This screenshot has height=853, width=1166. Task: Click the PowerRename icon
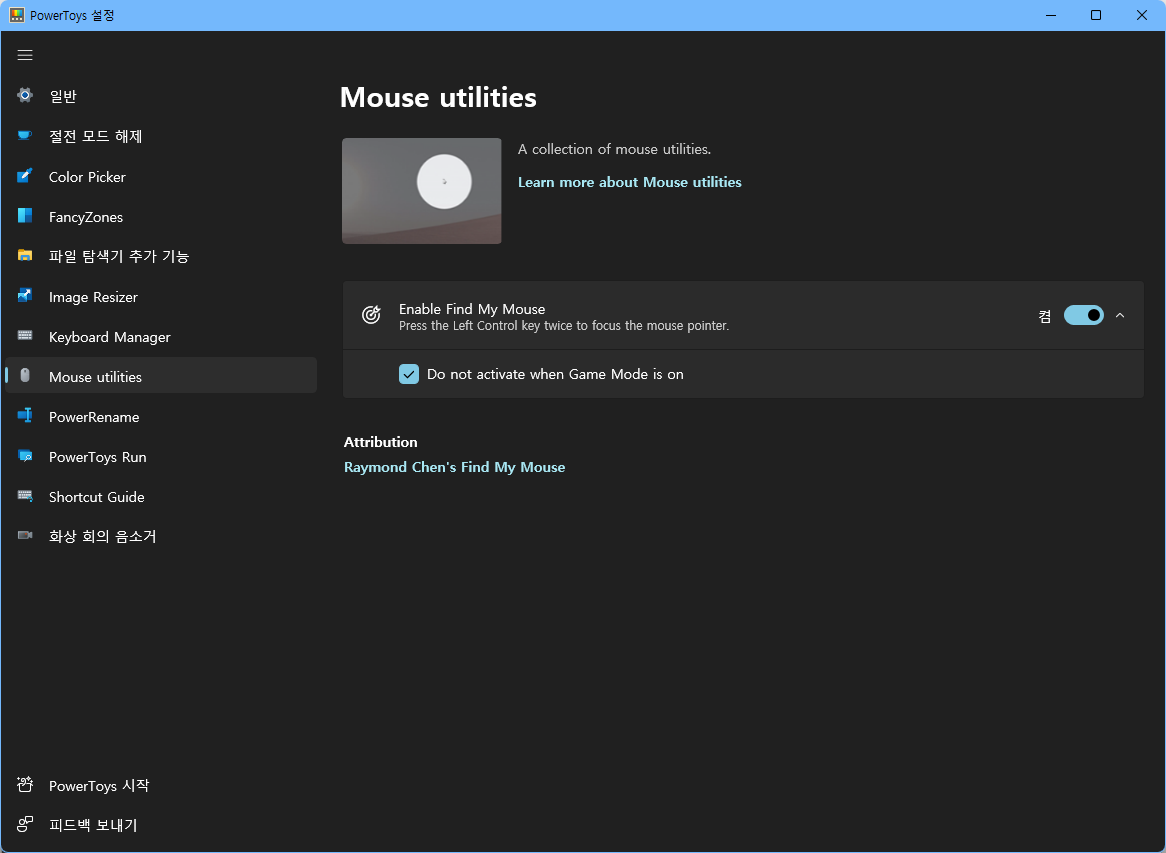click(x=25, y=416)
